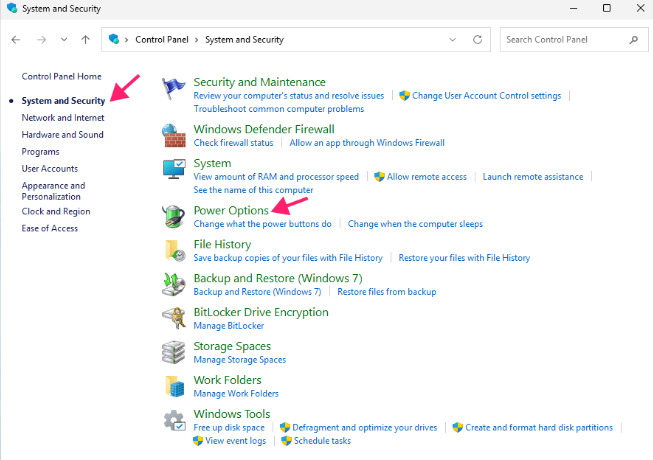The width and height of the screenshot is (653, 460).
Task: Check firewall status
Action: pyautogui.click(x=233, y=143)
